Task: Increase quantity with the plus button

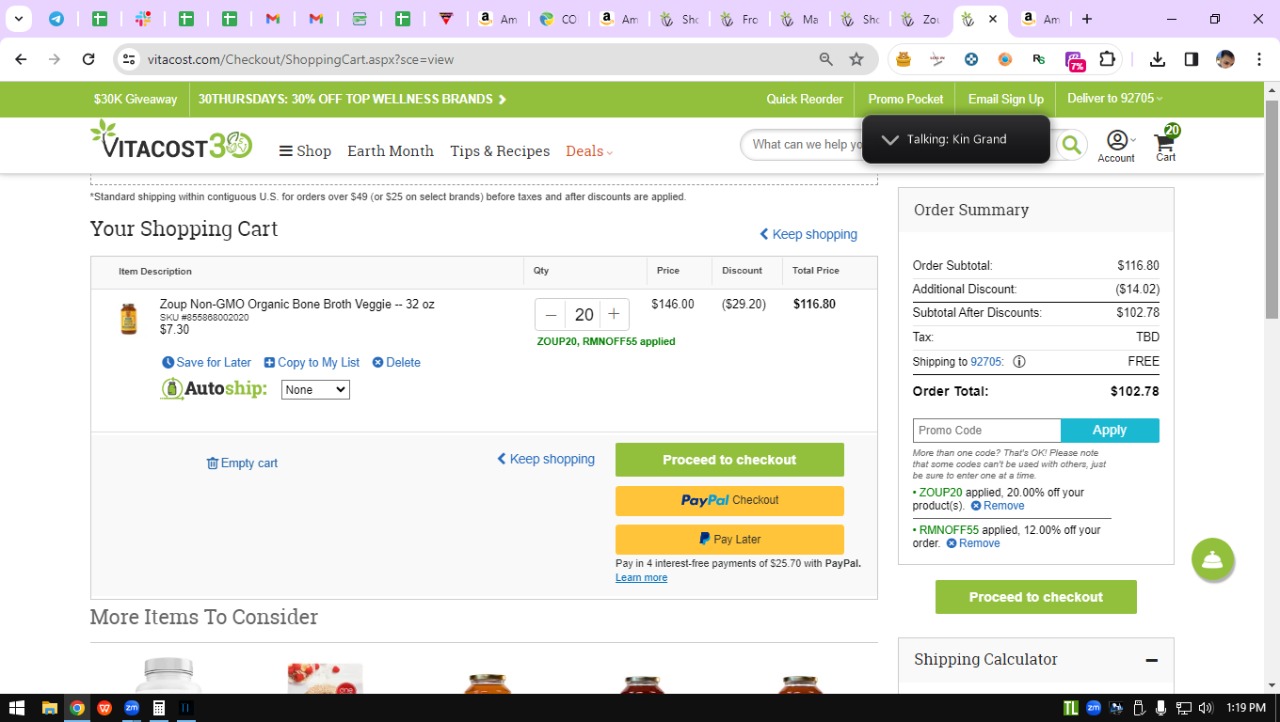Action: coord(614,315)
